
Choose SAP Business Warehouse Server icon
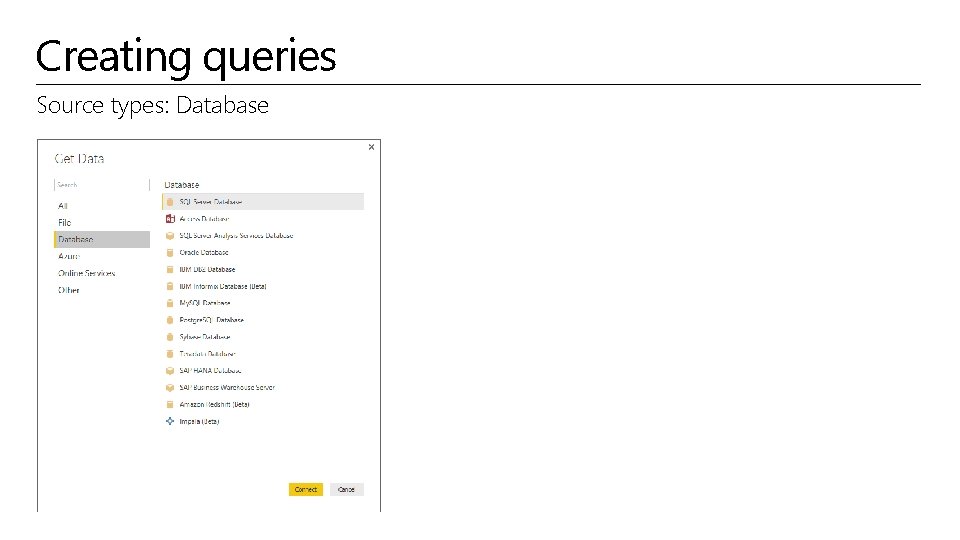pyautogui.click(x=170, y=388)
